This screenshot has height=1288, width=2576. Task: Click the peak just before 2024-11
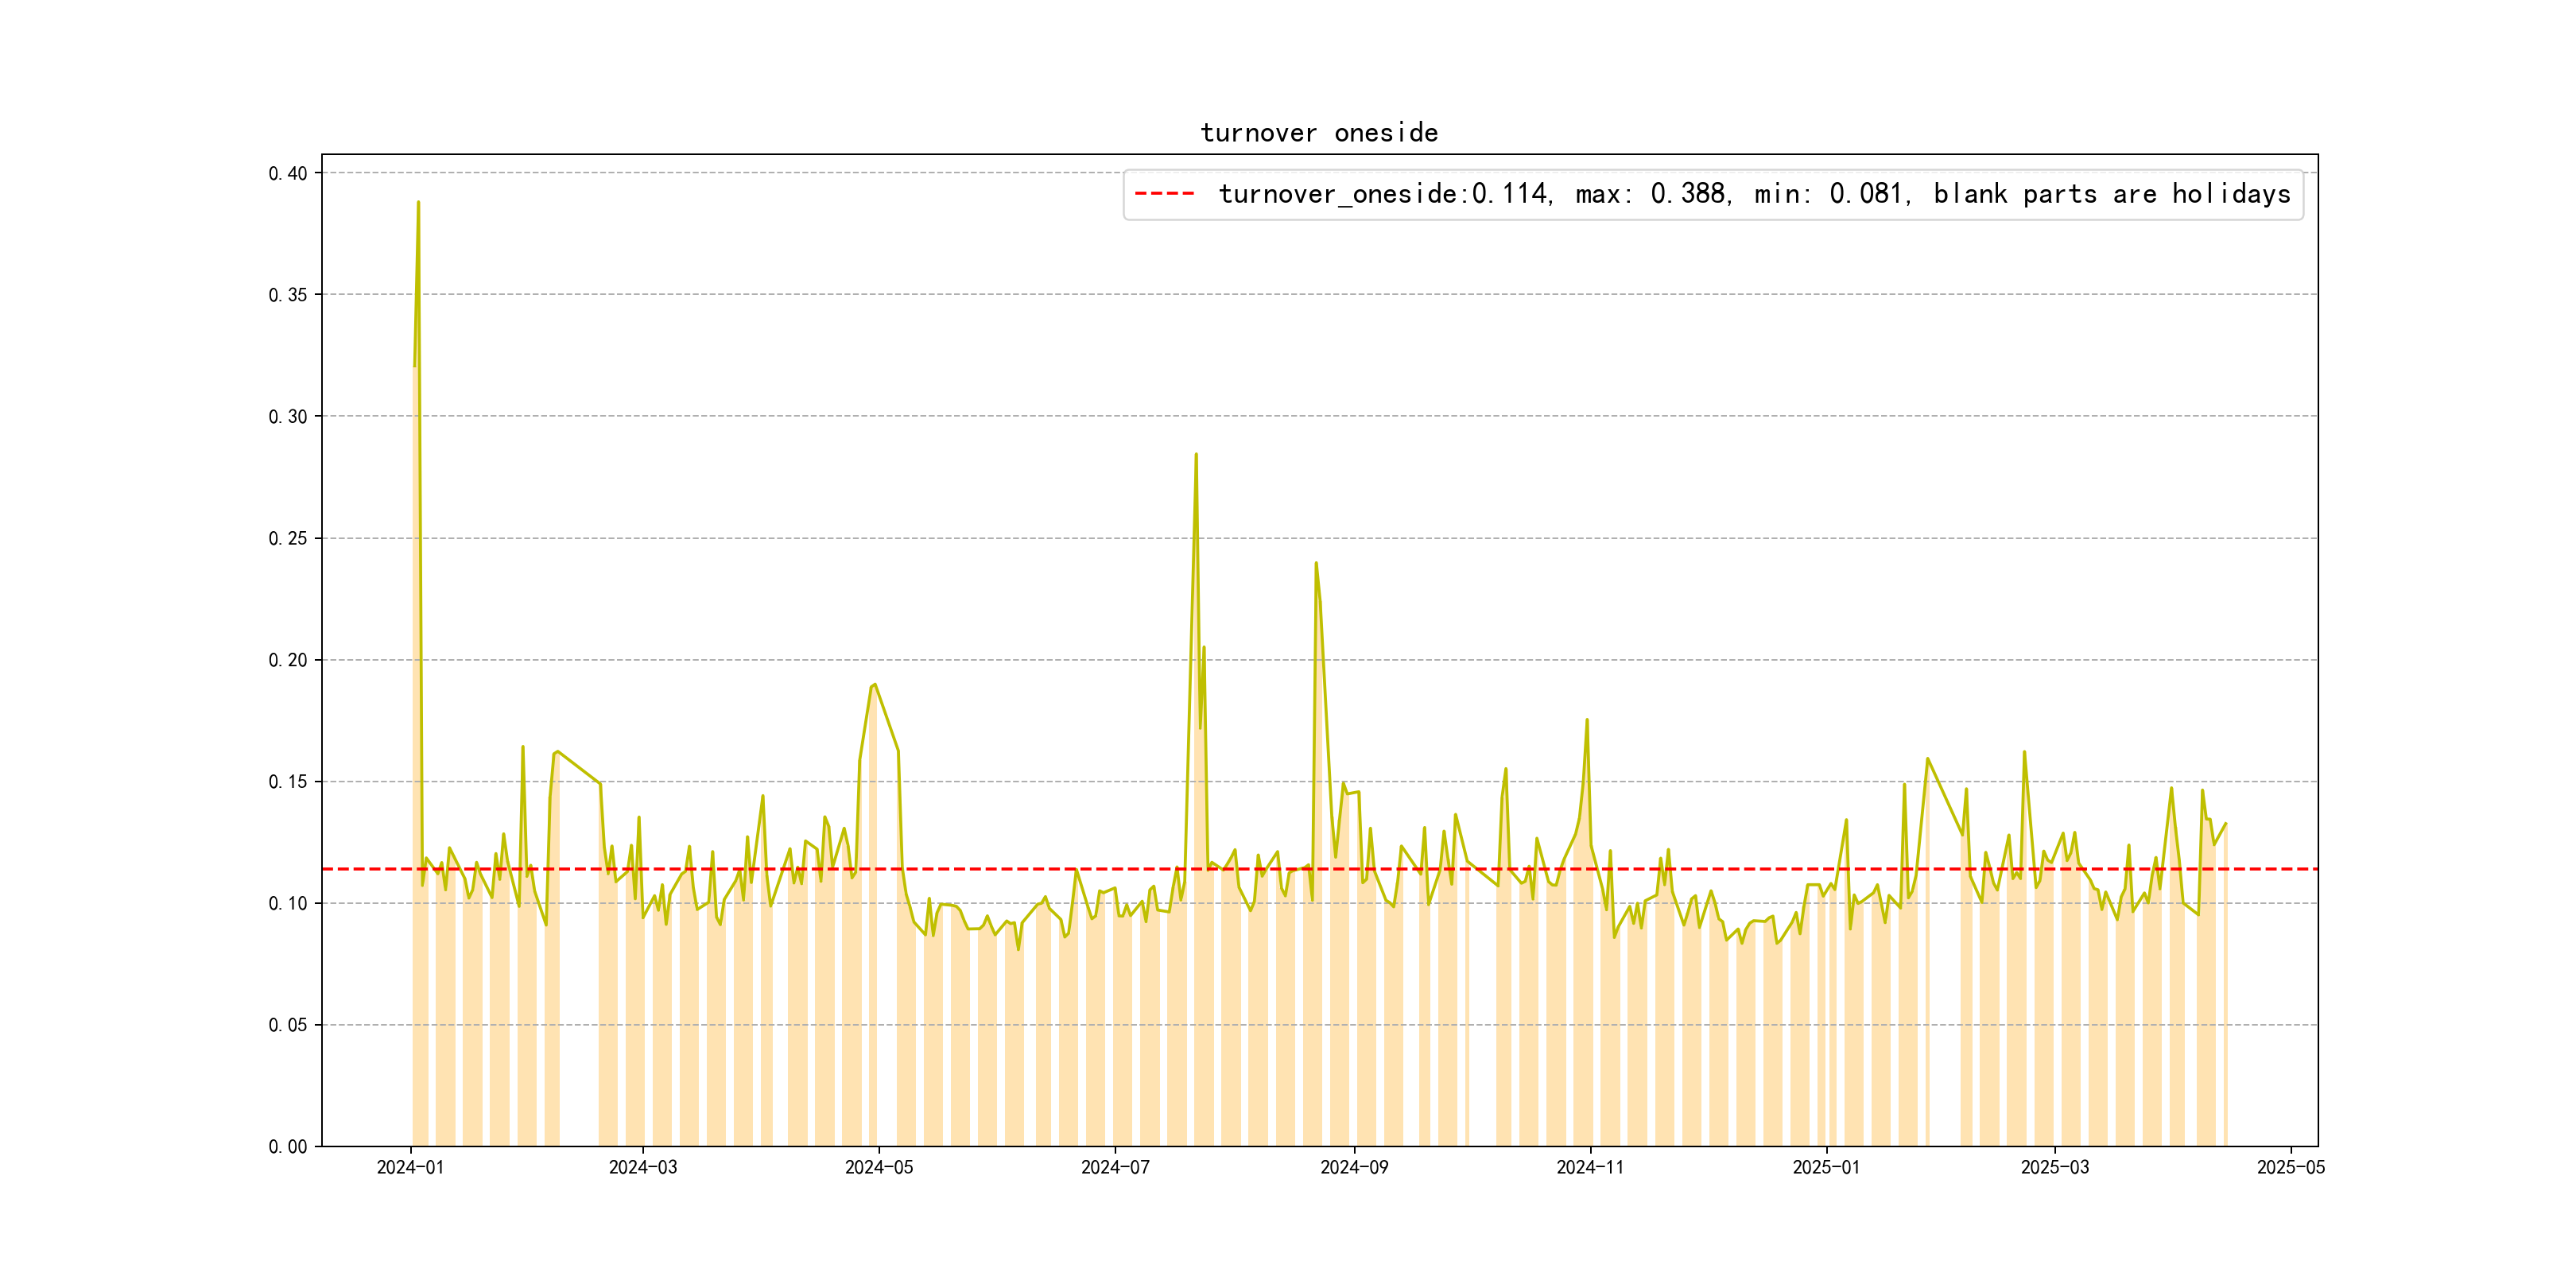pyautogui.click(x=1586, y=720)
